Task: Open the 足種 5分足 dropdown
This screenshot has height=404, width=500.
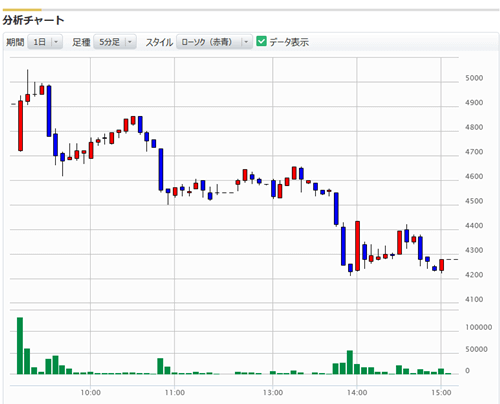Action: (115, 42)
